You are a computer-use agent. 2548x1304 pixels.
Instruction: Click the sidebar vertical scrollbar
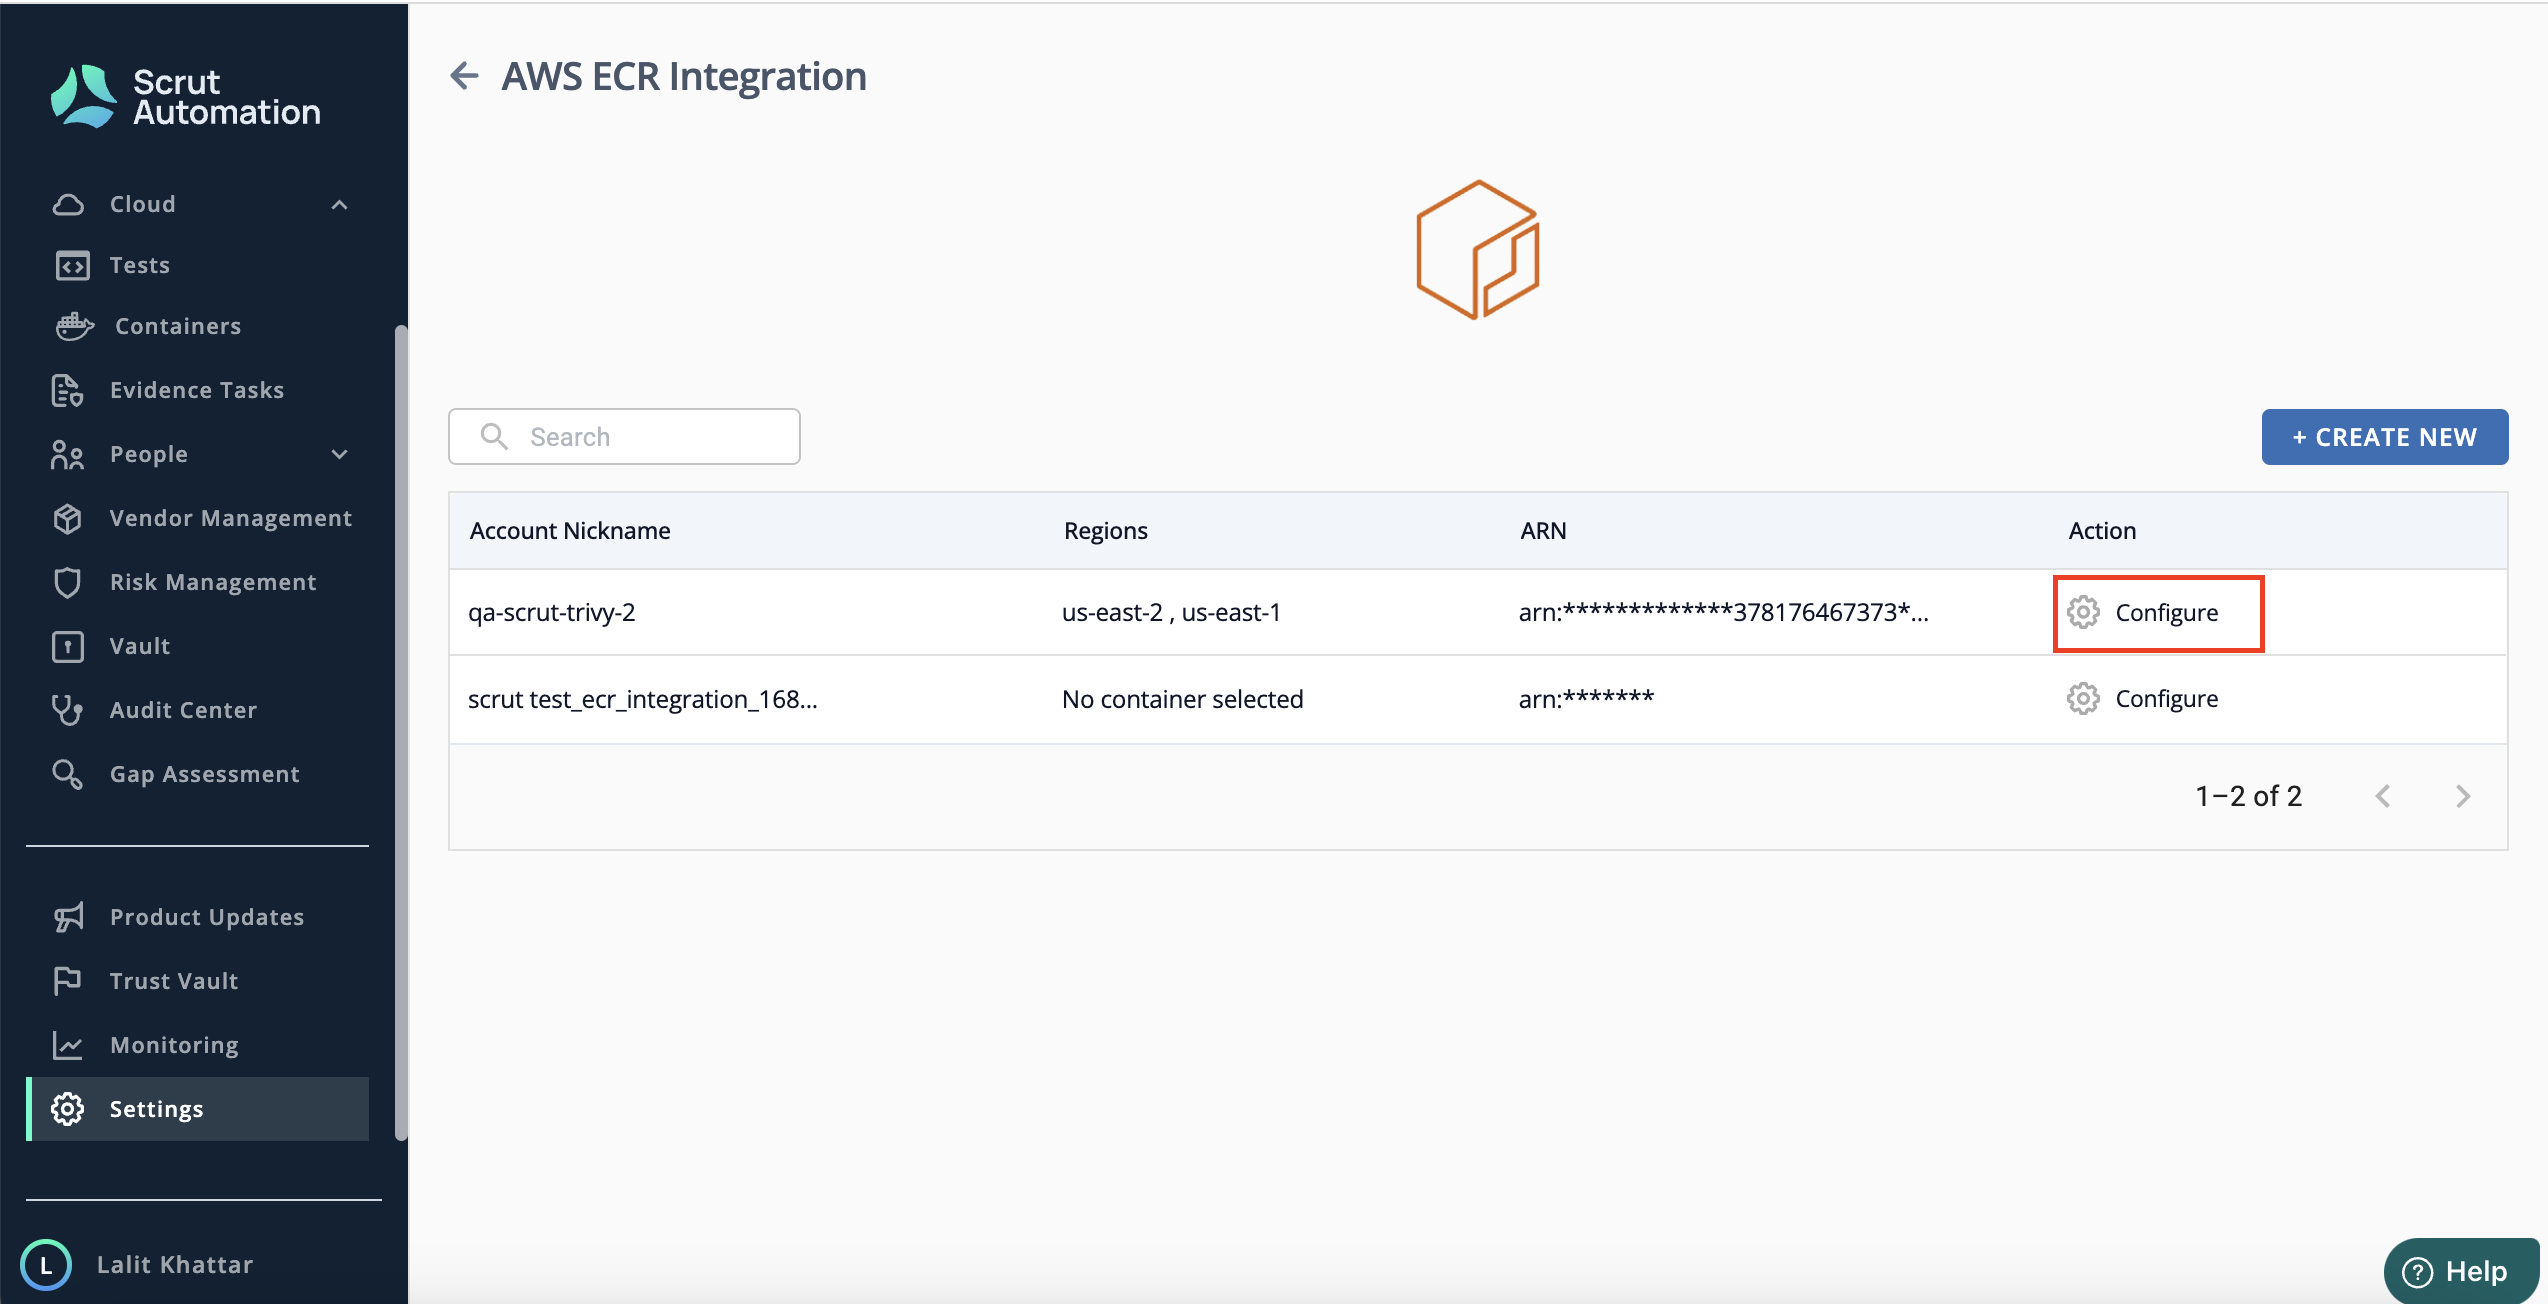pyautogui.click(x=401, y=732)
